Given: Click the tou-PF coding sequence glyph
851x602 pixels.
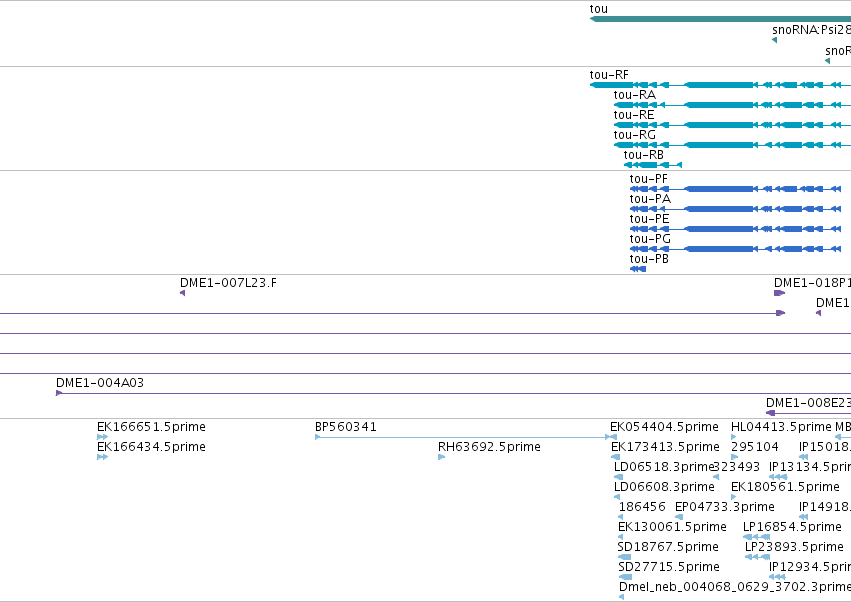Looking at the screenshot, I should point(735,189).
